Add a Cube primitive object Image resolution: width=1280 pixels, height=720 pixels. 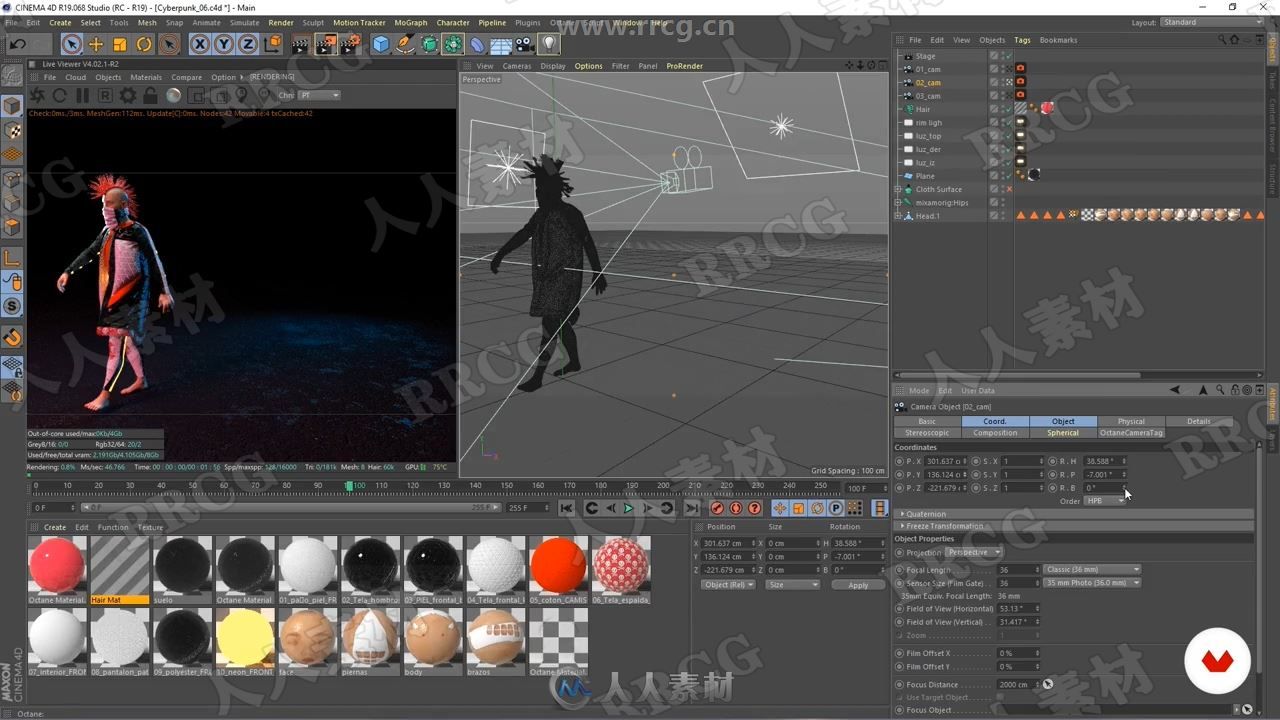point(381,44)
